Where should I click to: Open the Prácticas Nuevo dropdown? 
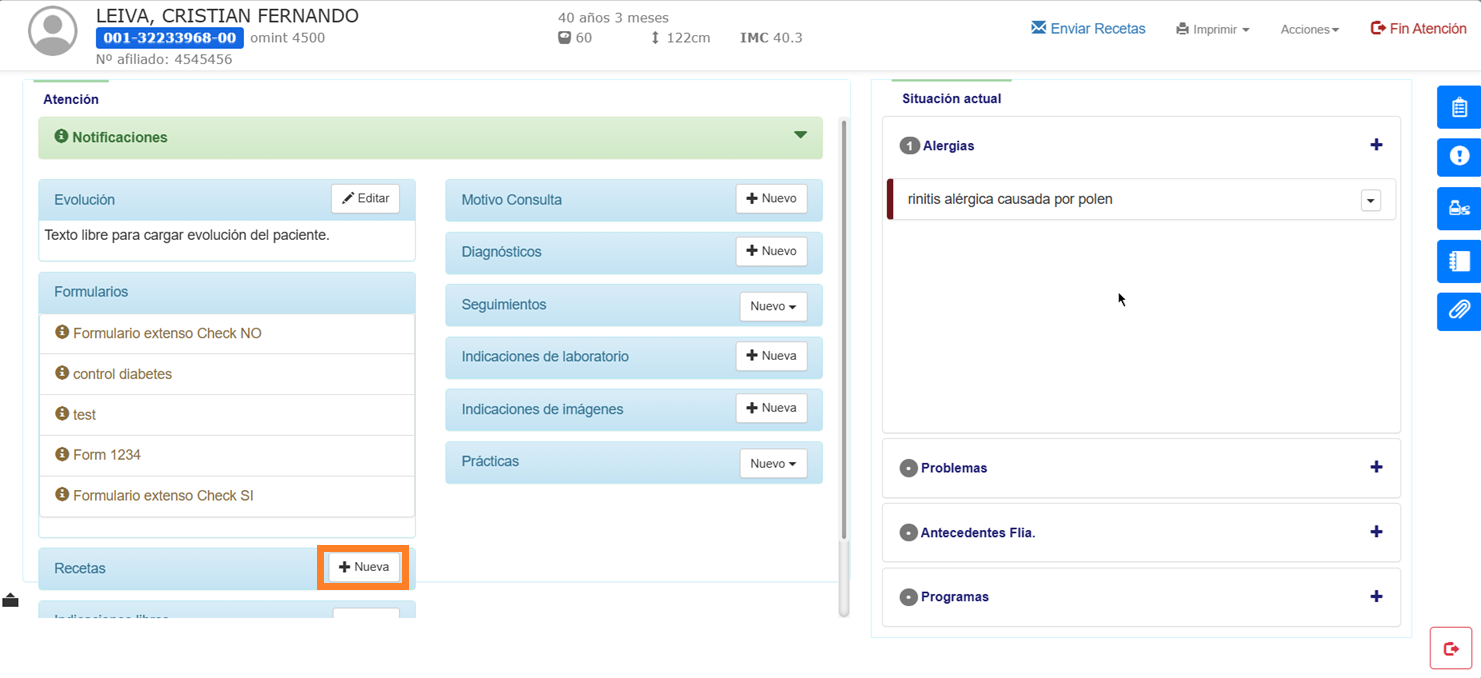pyautogui.click(x=773, y=464)
